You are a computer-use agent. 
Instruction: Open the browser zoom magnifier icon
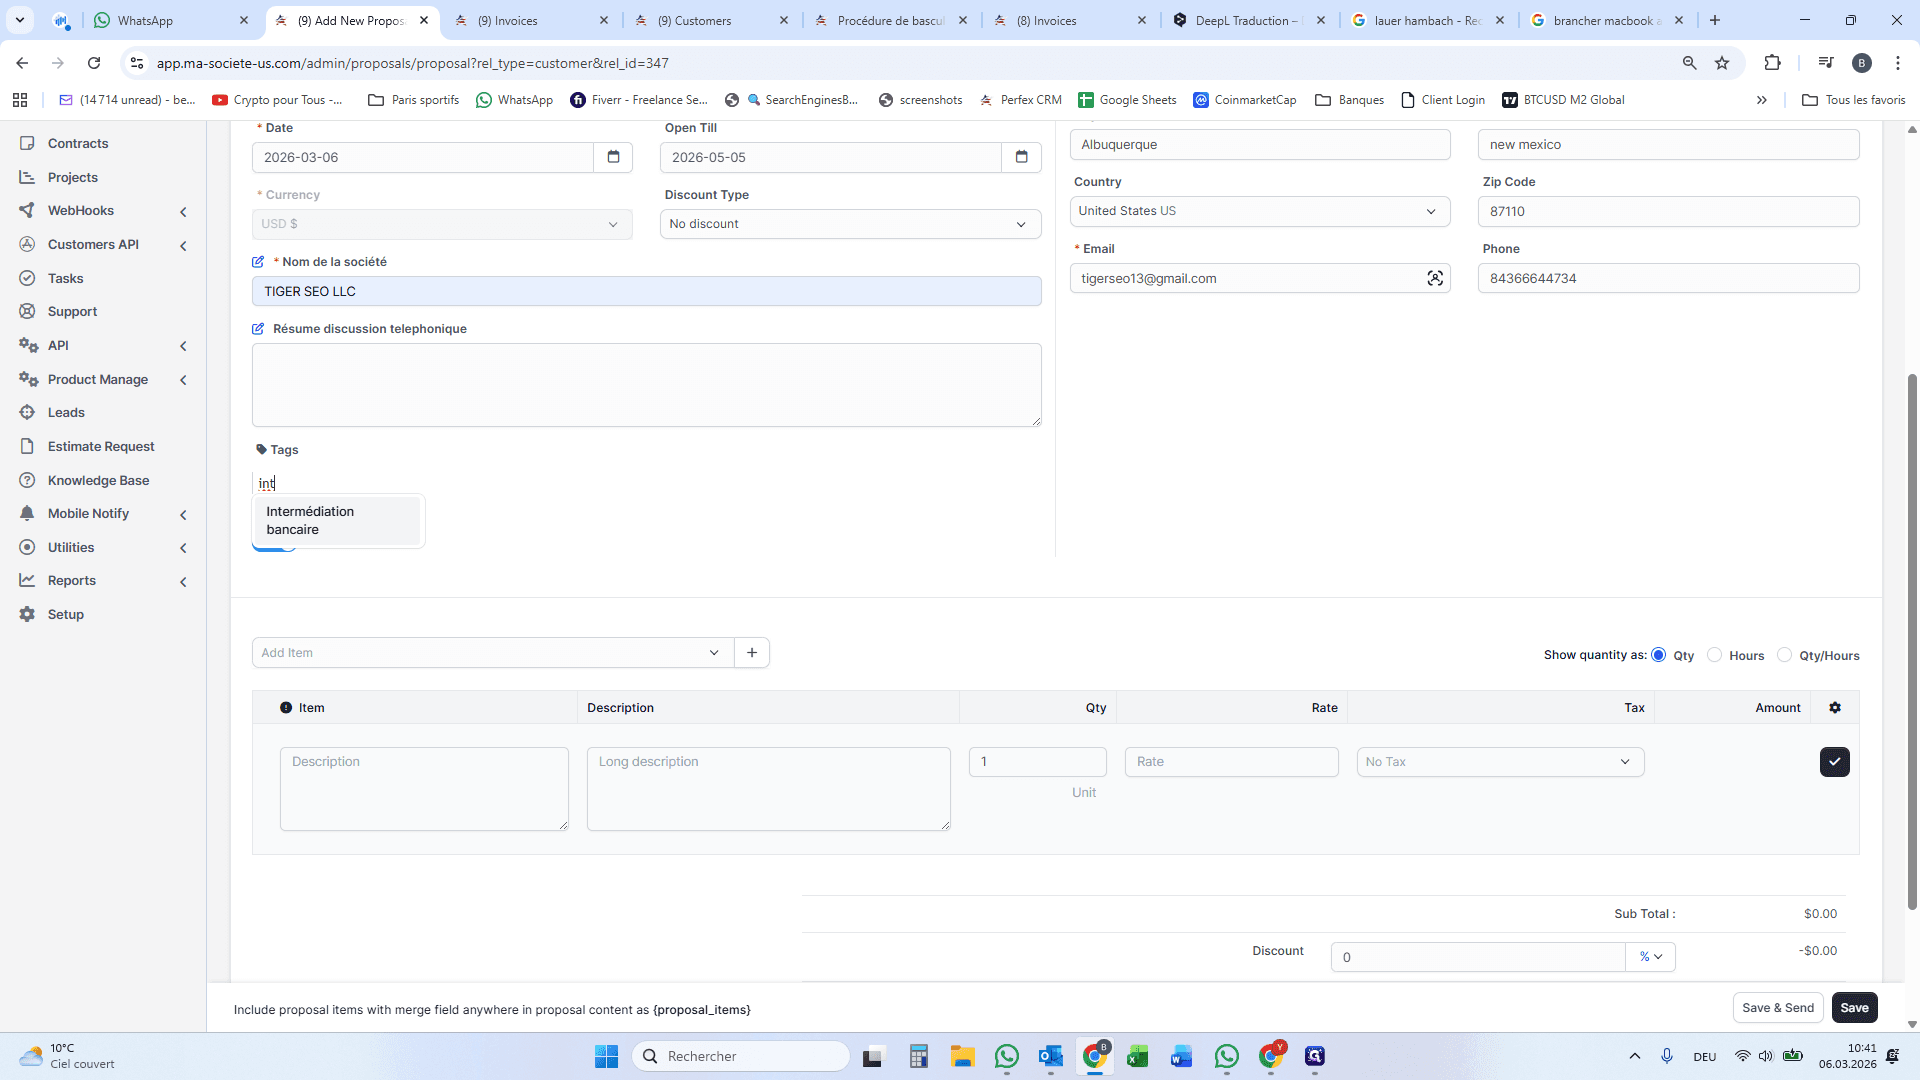click(1690, 63)
